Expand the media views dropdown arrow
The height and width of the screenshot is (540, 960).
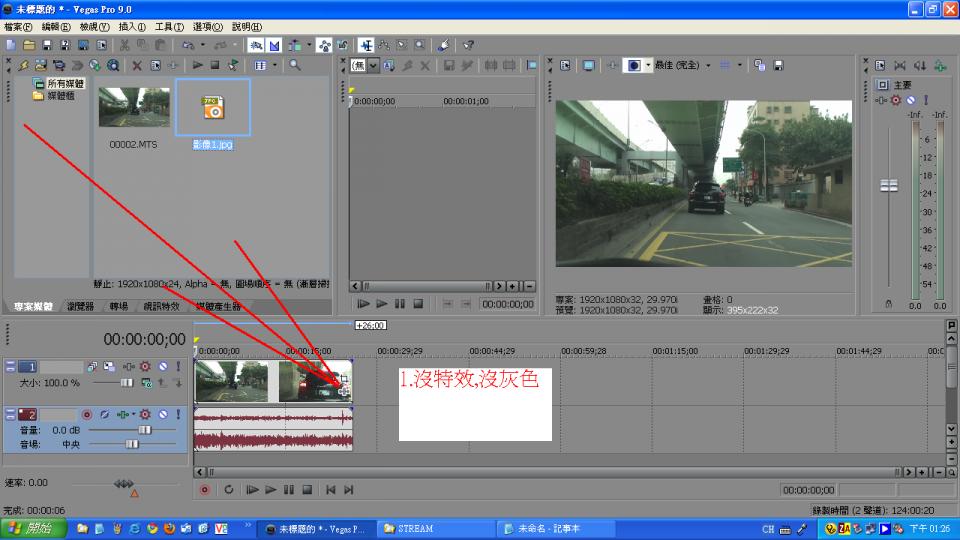274,65
